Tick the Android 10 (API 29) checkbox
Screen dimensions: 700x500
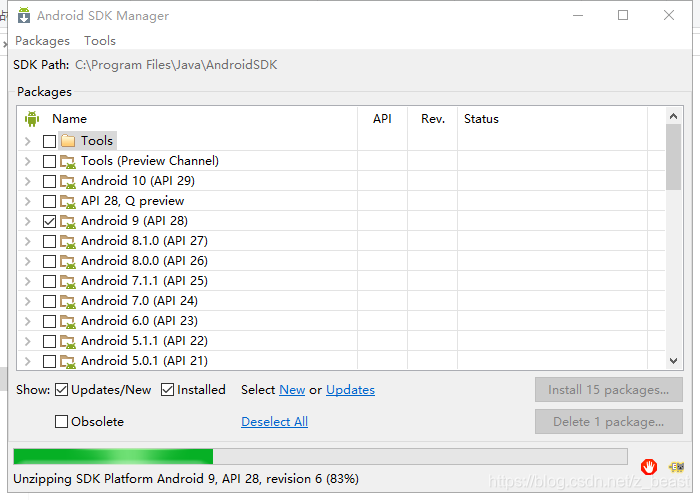point(49,182)
